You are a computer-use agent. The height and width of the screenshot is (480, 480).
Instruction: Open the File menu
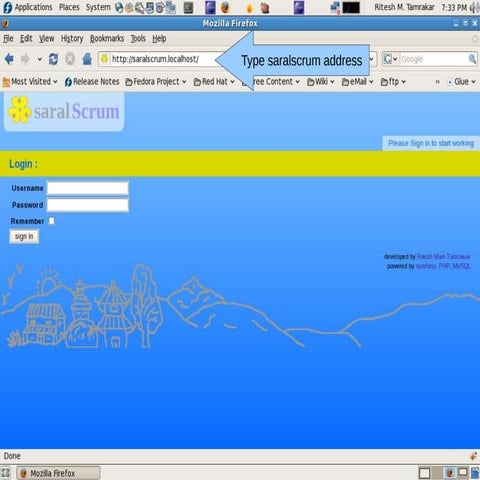[x=8, y=39]
